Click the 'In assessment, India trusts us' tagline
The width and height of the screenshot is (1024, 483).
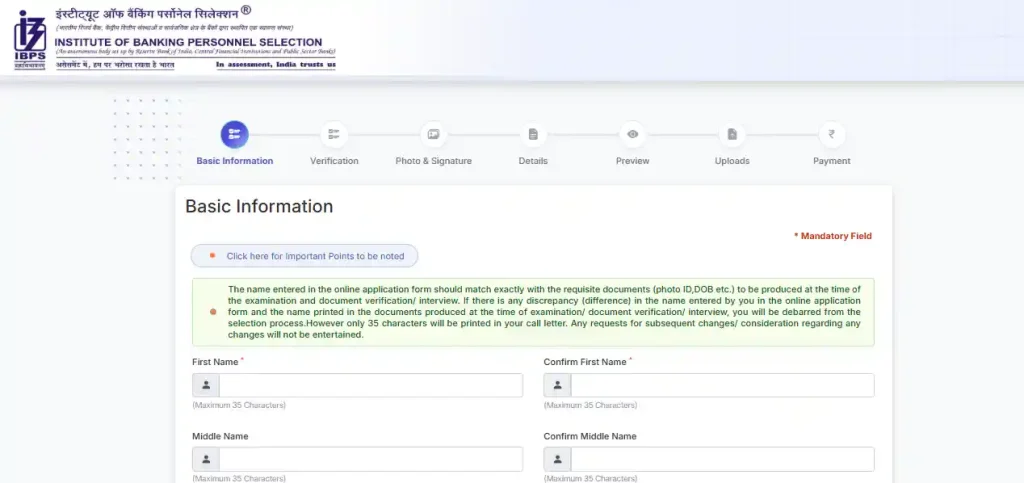pyautogui.click(x=276, y=65)
